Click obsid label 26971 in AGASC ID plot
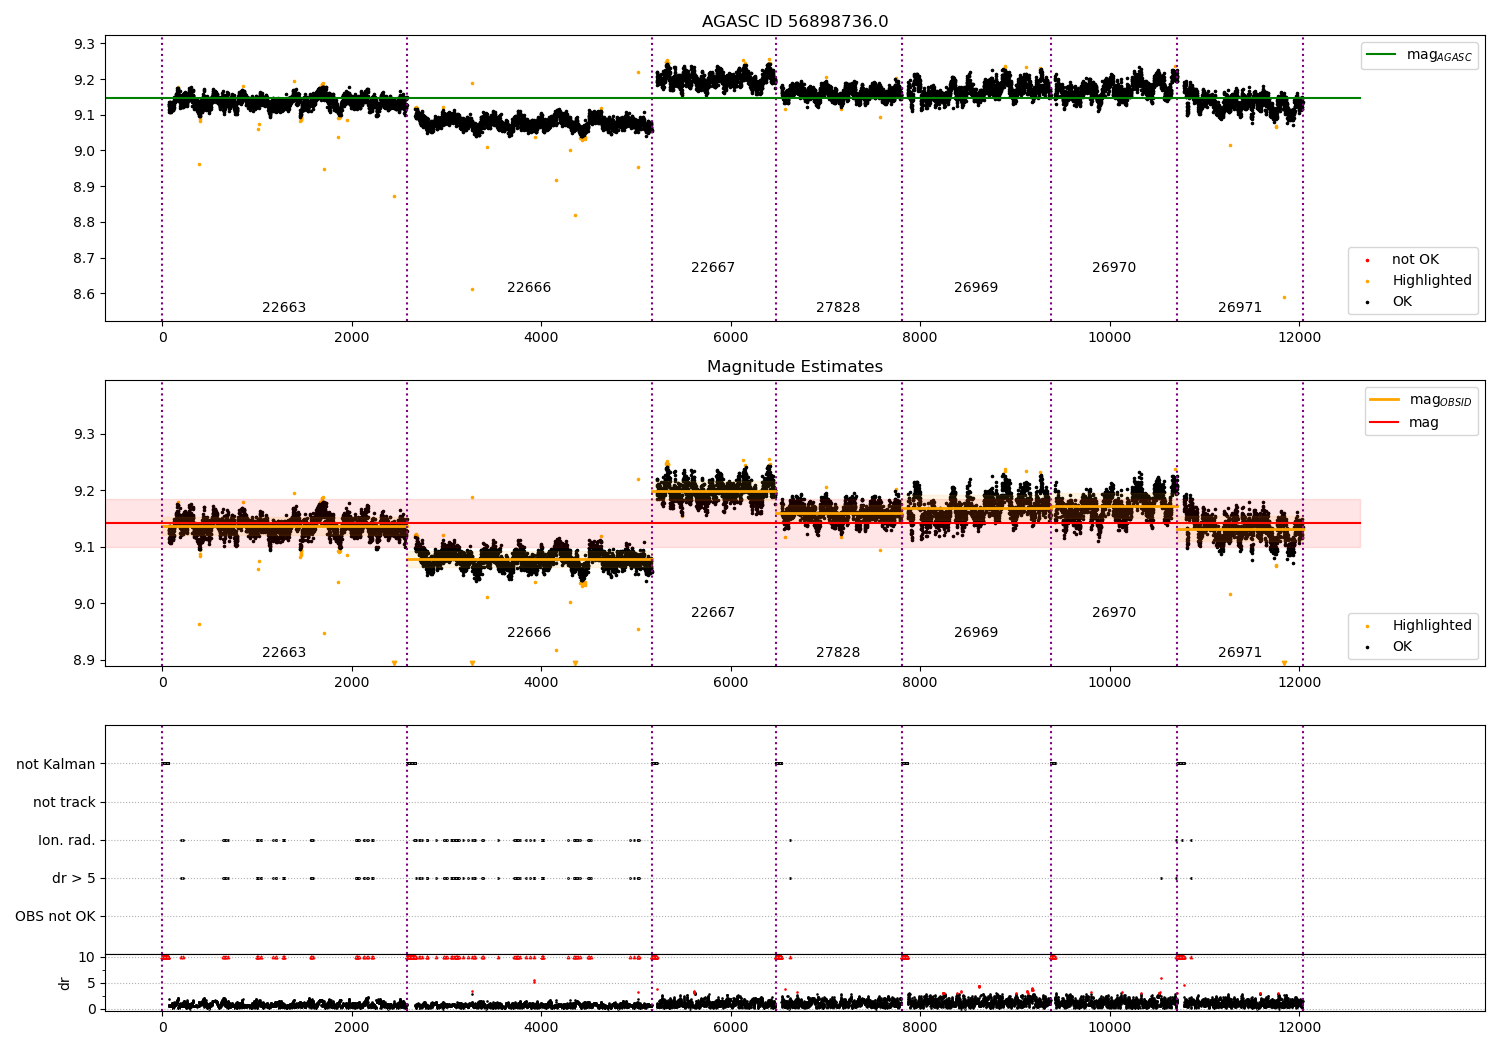The image size is (1500, 1050). [x=1240, y=308]
